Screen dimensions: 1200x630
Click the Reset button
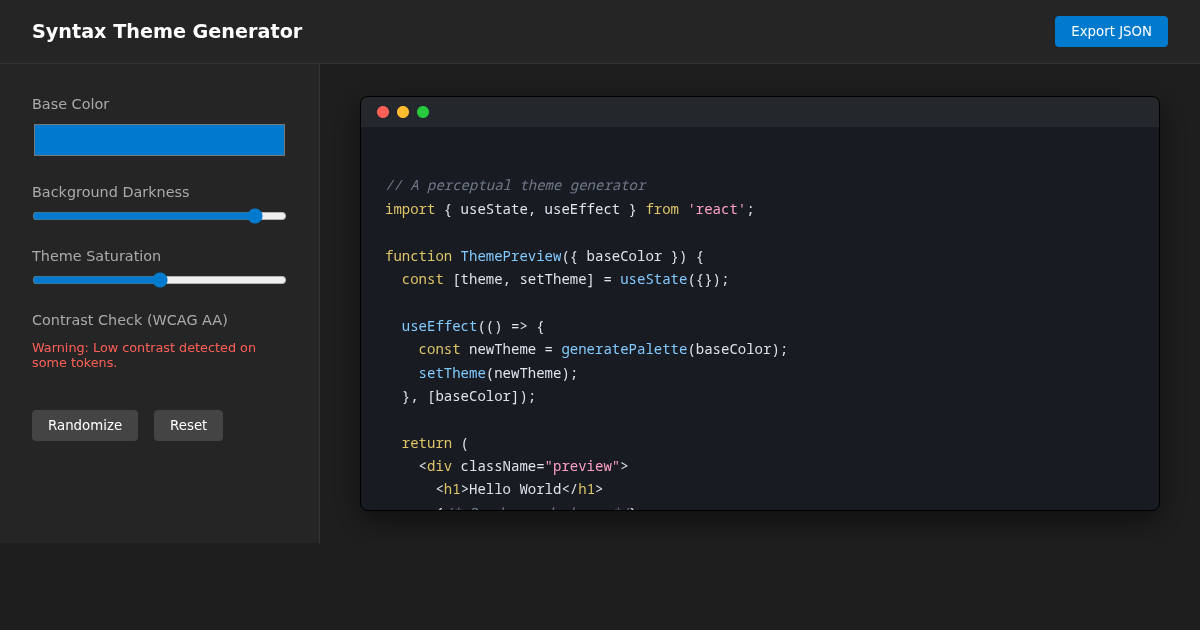[x=188, y=425]
